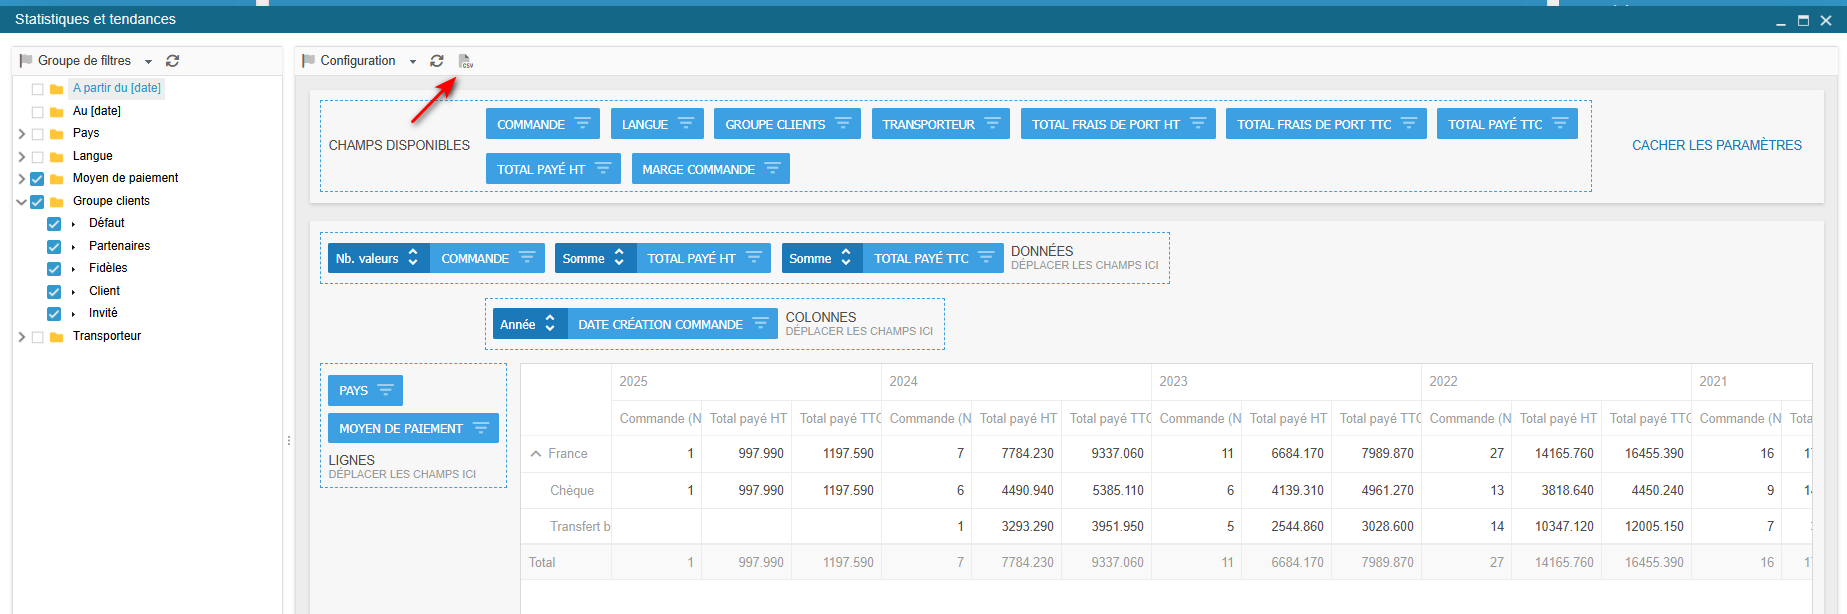Viewport: 1847px width, 614px height.
Task: Uncheck the Moyen de paiement checkbox
Action: (37, 179)
